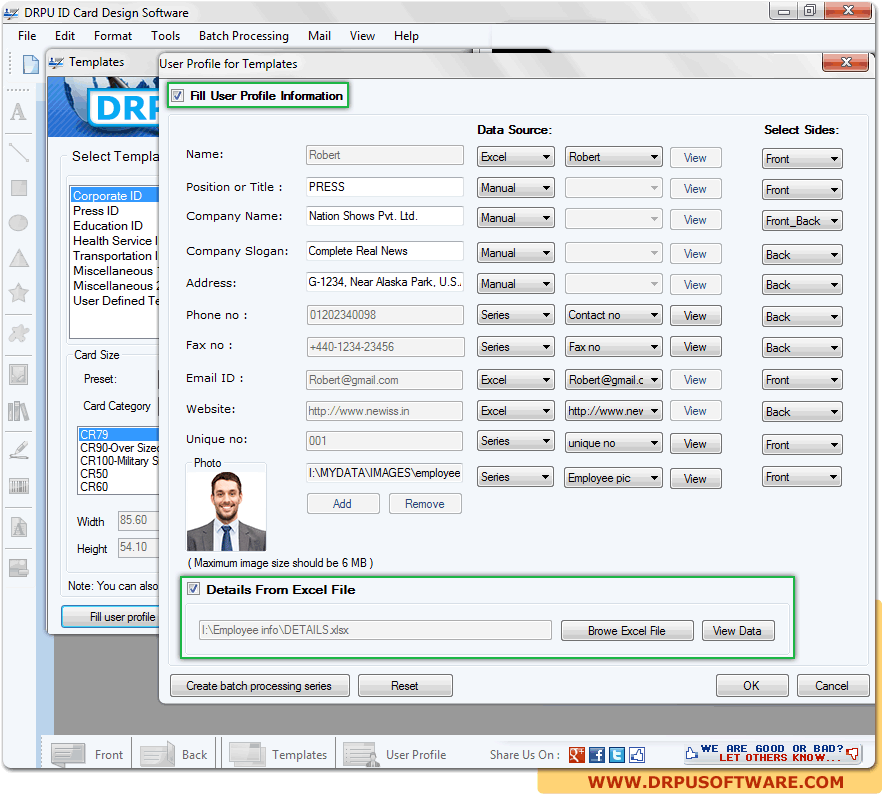Select CR50 in card category list

coord(94,473)
